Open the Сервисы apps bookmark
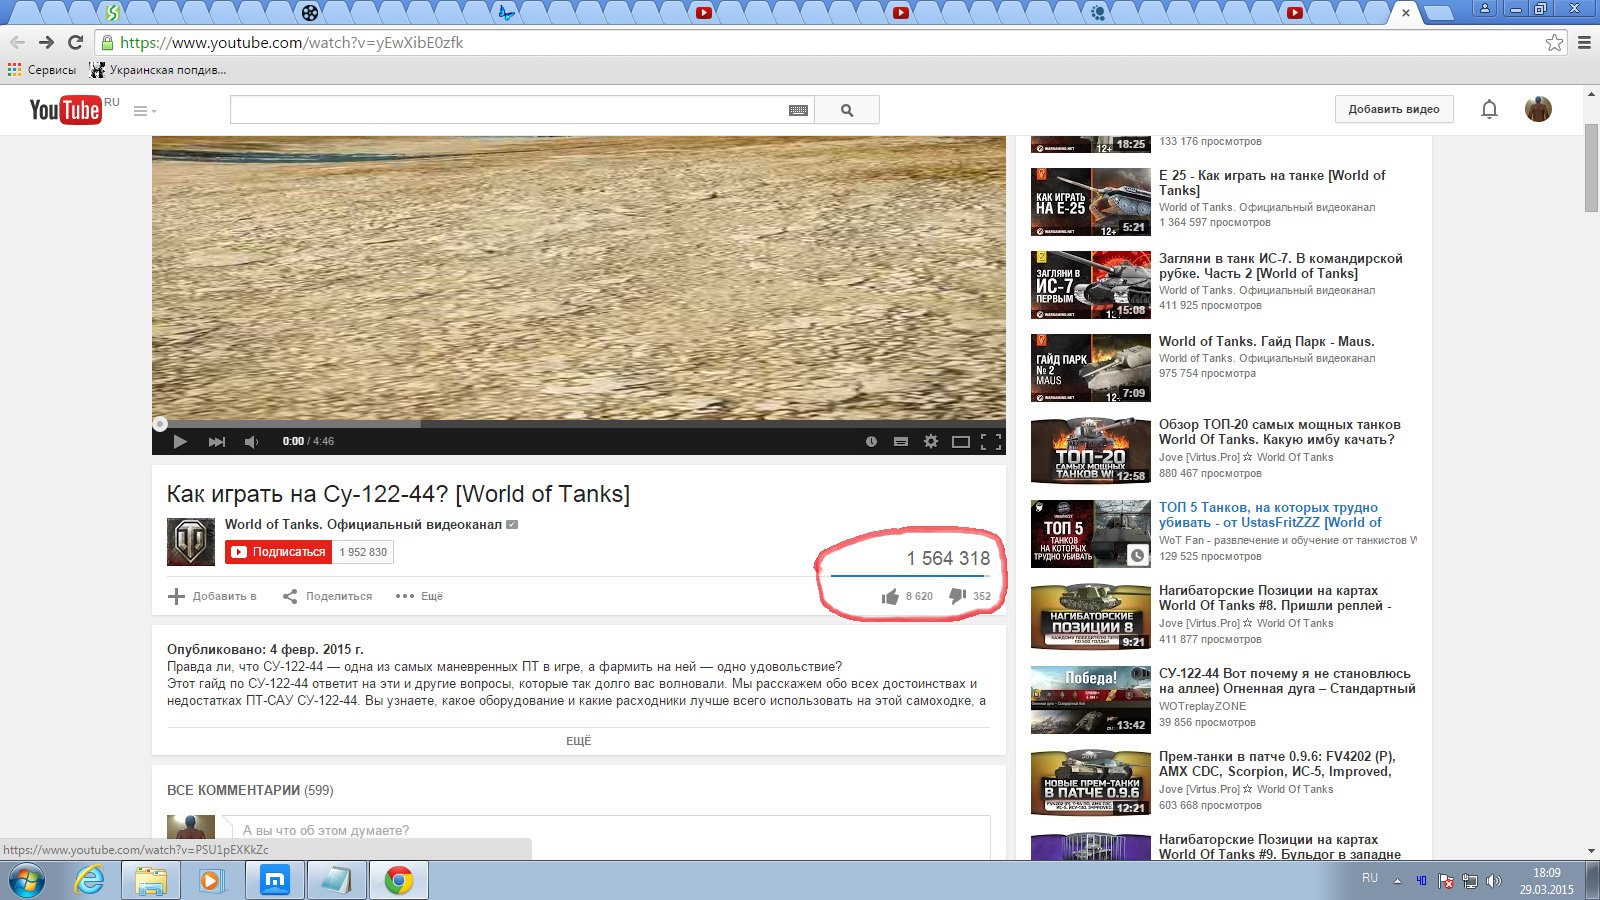Screen dimensions: 1600x900 (42, 70)
